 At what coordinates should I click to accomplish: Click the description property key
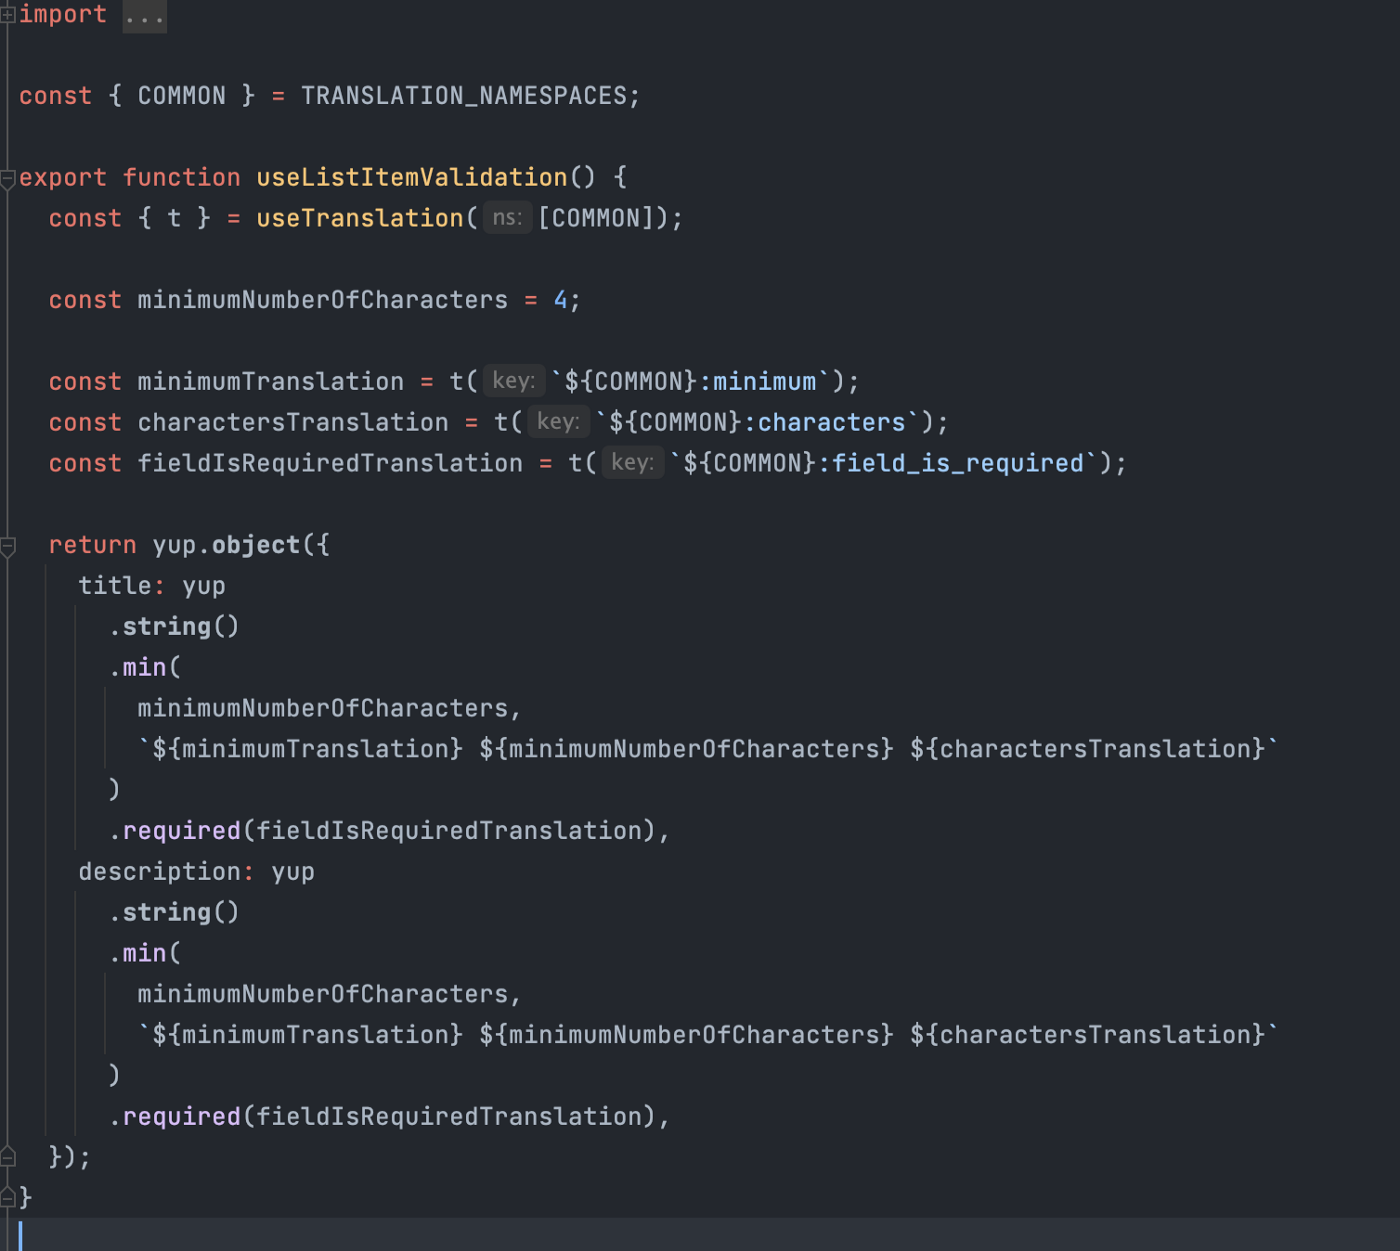160,871
